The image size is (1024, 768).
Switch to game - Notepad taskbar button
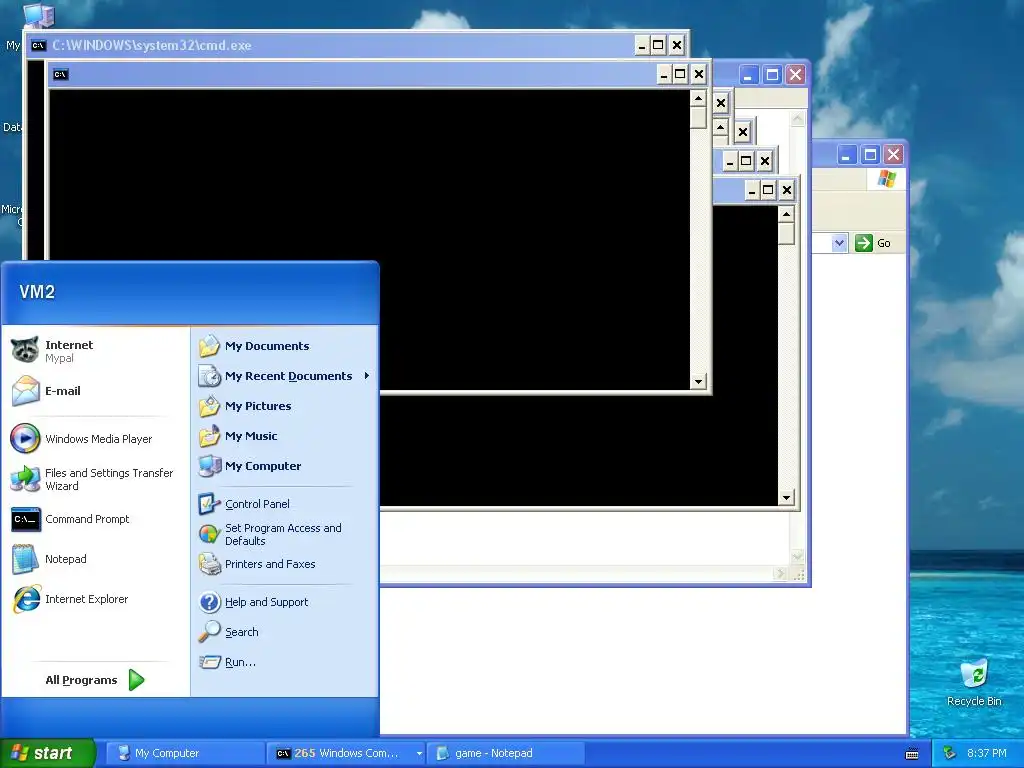click(x=507, y=753)
